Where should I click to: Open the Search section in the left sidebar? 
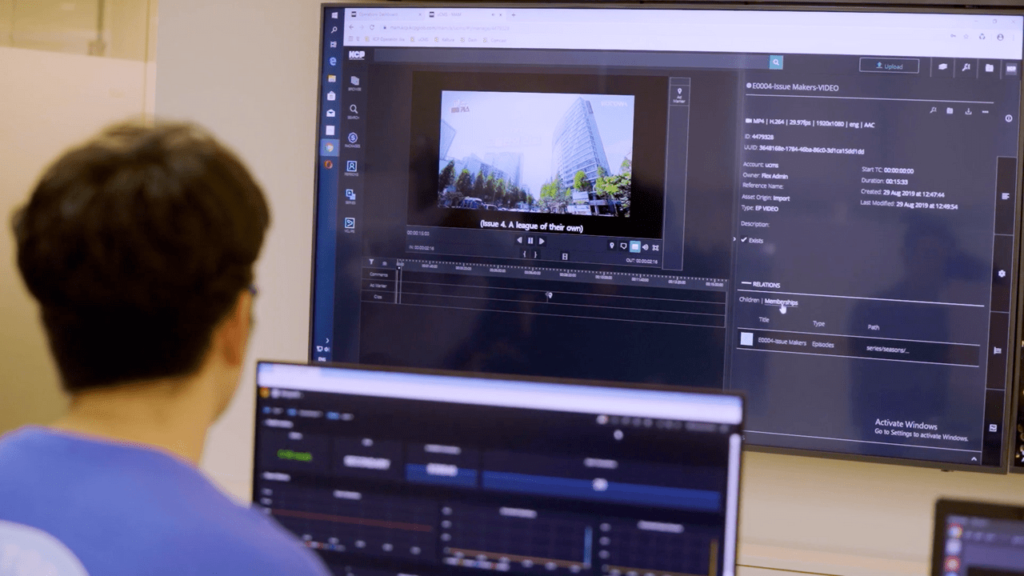pos(352,110)
